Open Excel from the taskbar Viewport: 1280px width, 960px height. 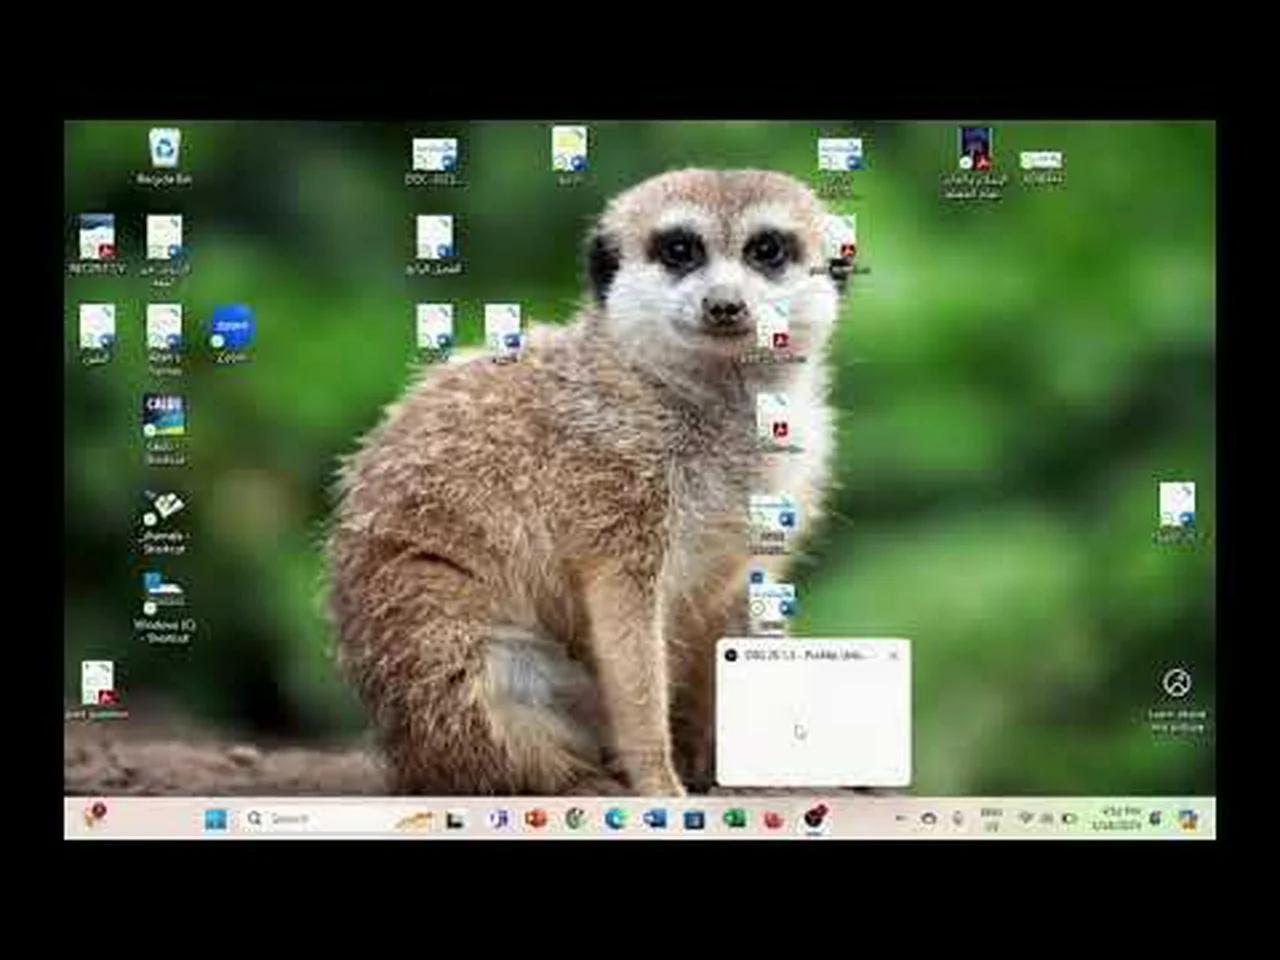[734, 819]
